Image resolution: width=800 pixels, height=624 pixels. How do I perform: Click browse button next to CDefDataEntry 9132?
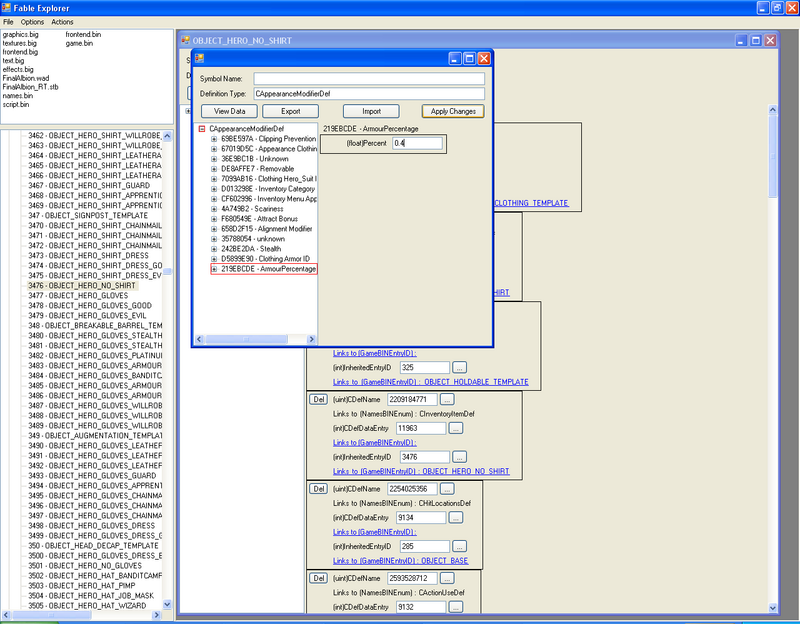coord(456,607)
